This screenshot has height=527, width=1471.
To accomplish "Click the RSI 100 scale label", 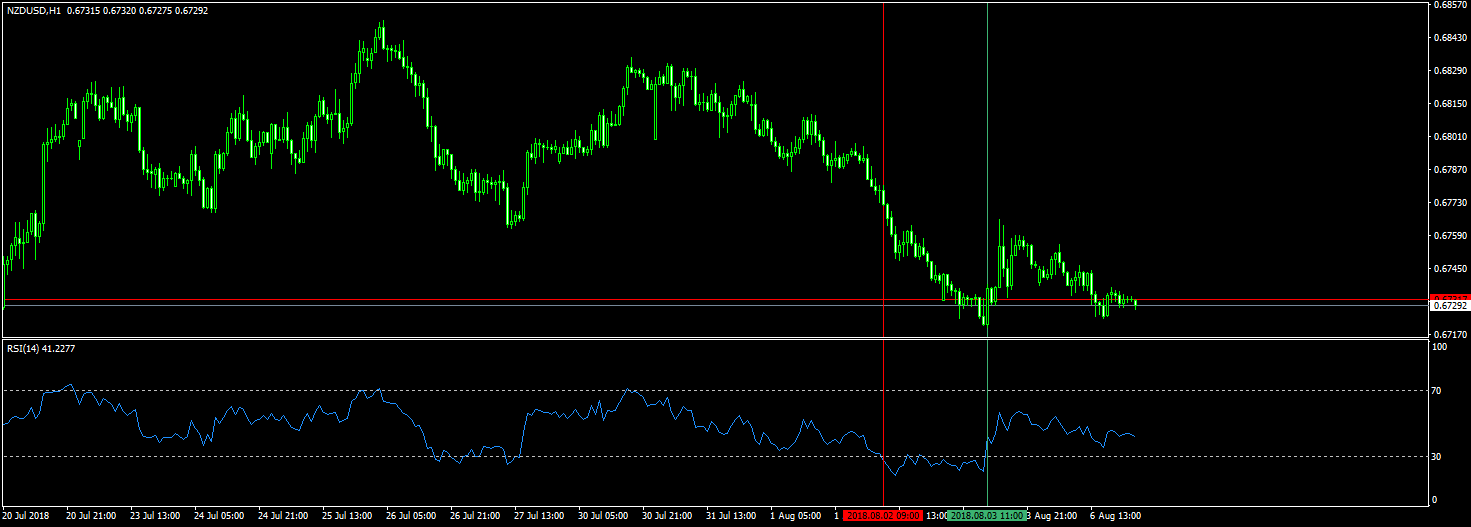I will (1440, 347).
